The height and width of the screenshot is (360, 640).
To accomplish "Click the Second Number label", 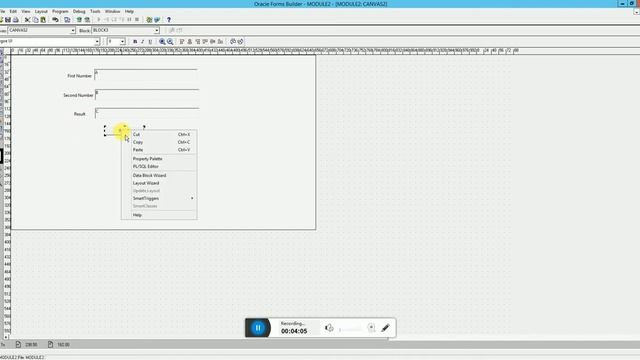I will coord(78,95).
